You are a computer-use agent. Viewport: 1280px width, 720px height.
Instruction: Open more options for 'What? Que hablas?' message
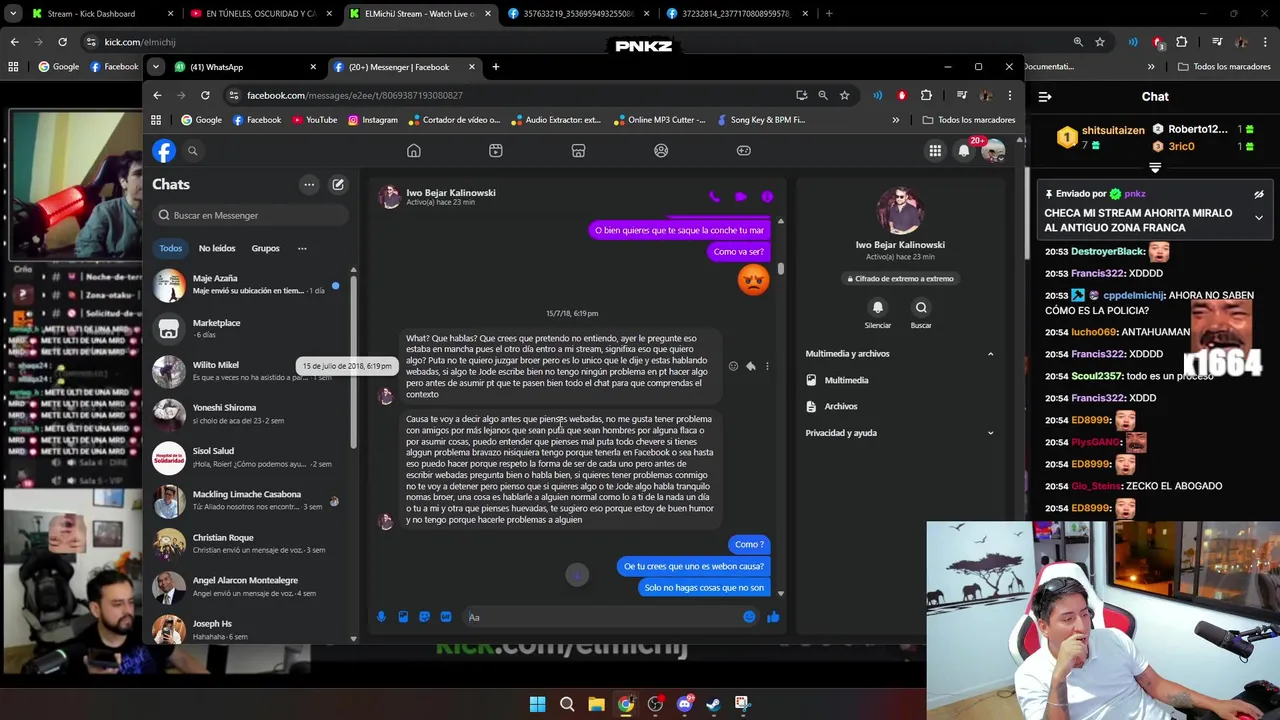click(x=767, y=366)
